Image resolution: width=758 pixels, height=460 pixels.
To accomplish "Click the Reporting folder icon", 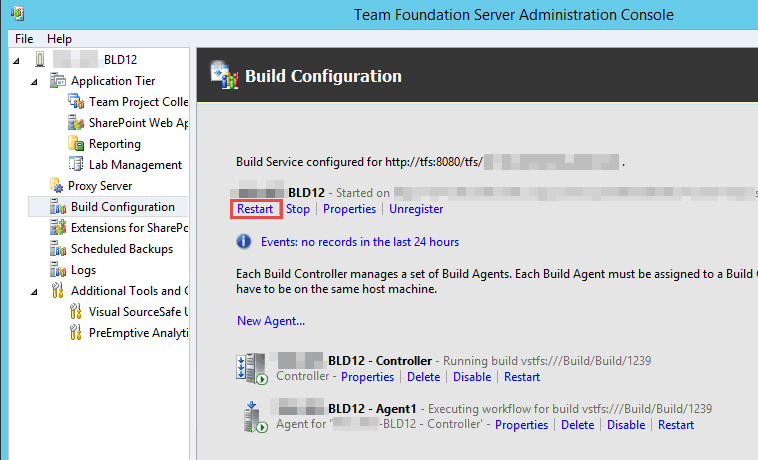I will [76, 144].
